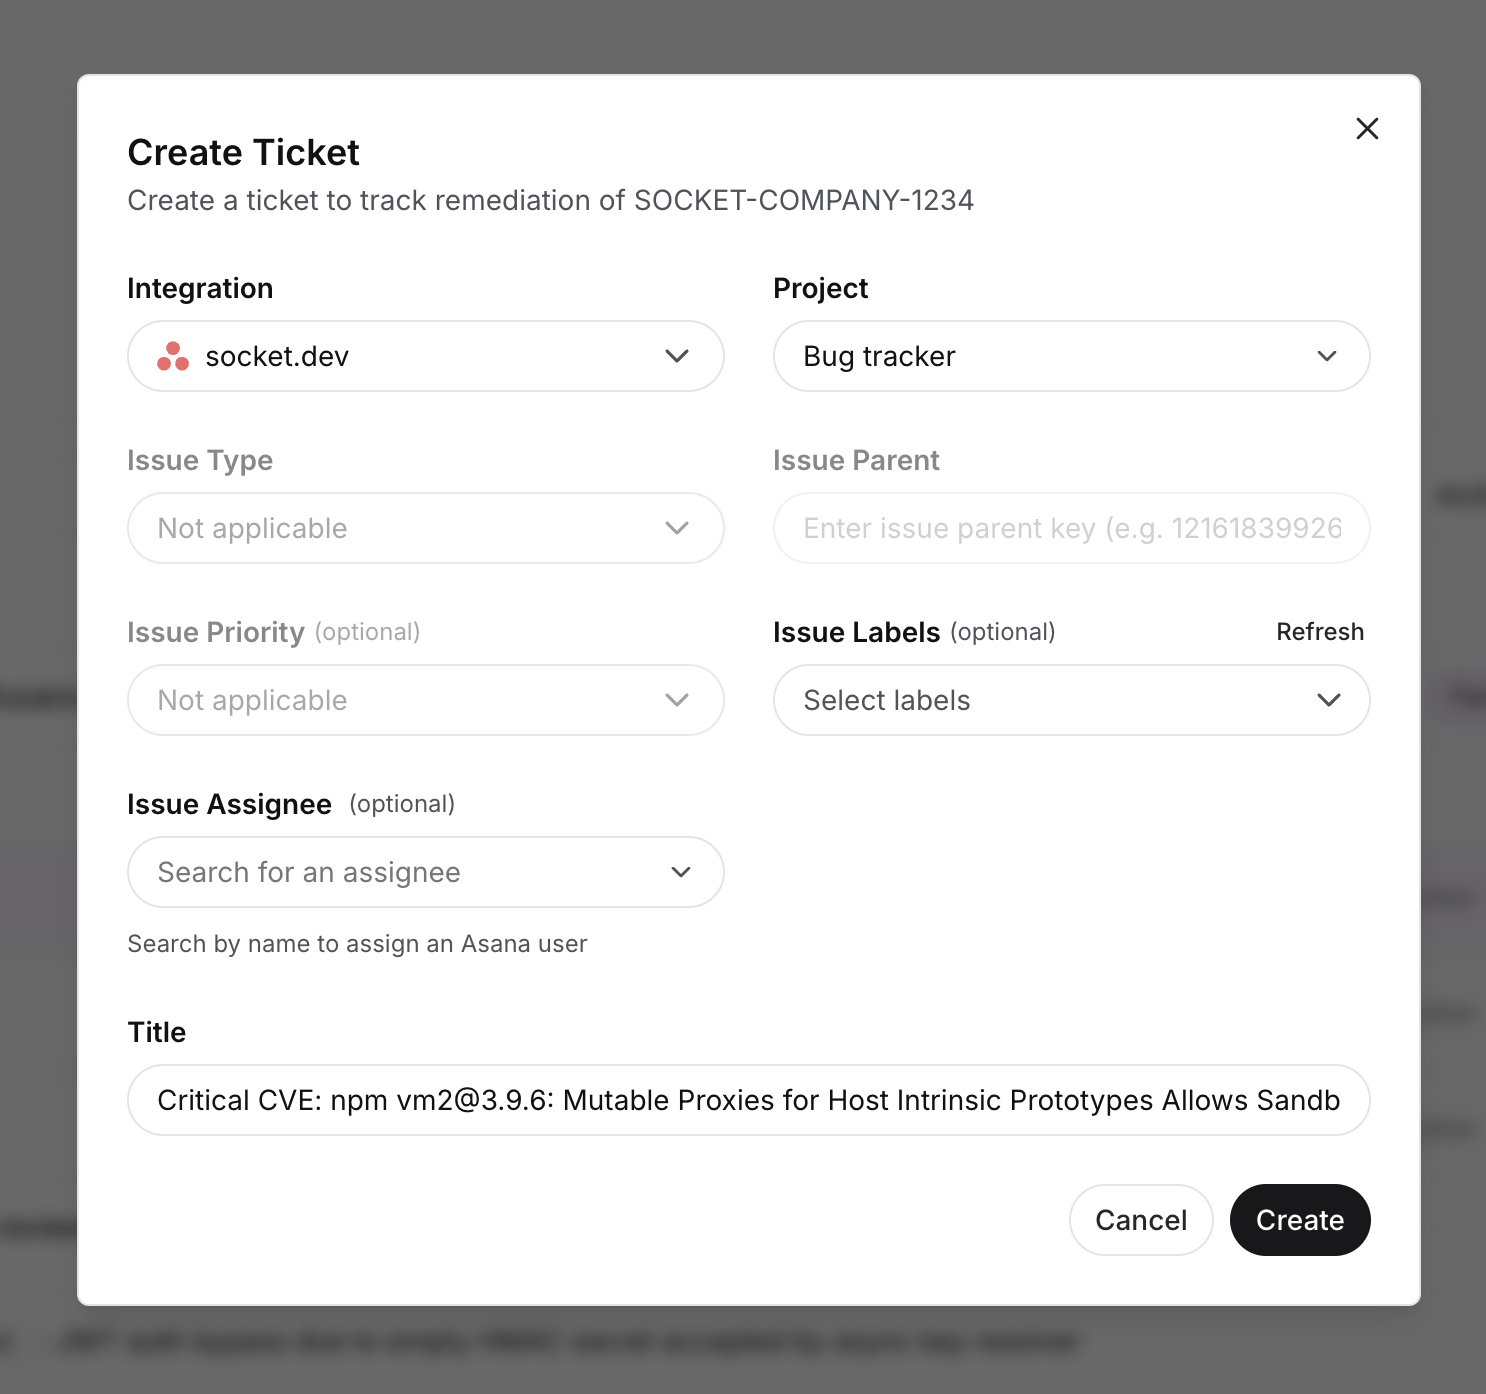Focus the Issue Parent key field
Screen dimensions: 1486x1394
1072,528
